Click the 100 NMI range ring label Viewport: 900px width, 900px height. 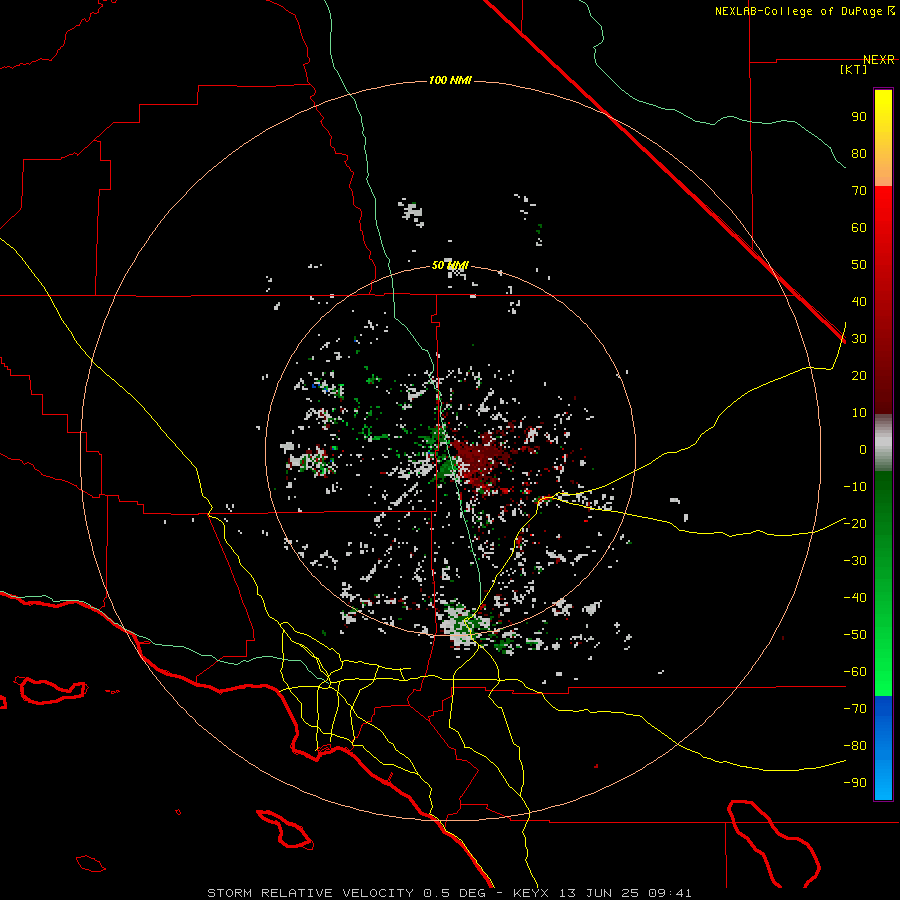click(450, 80)
